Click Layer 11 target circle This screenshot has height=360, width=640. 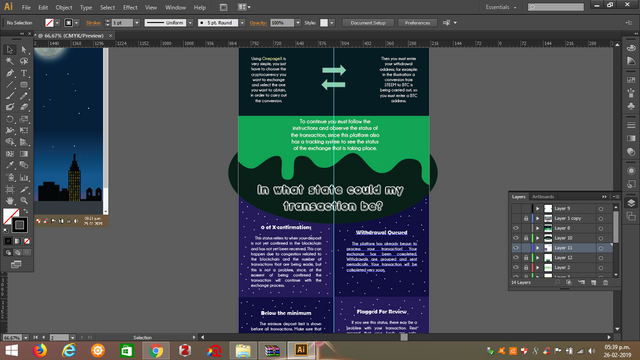pos(601,248)
